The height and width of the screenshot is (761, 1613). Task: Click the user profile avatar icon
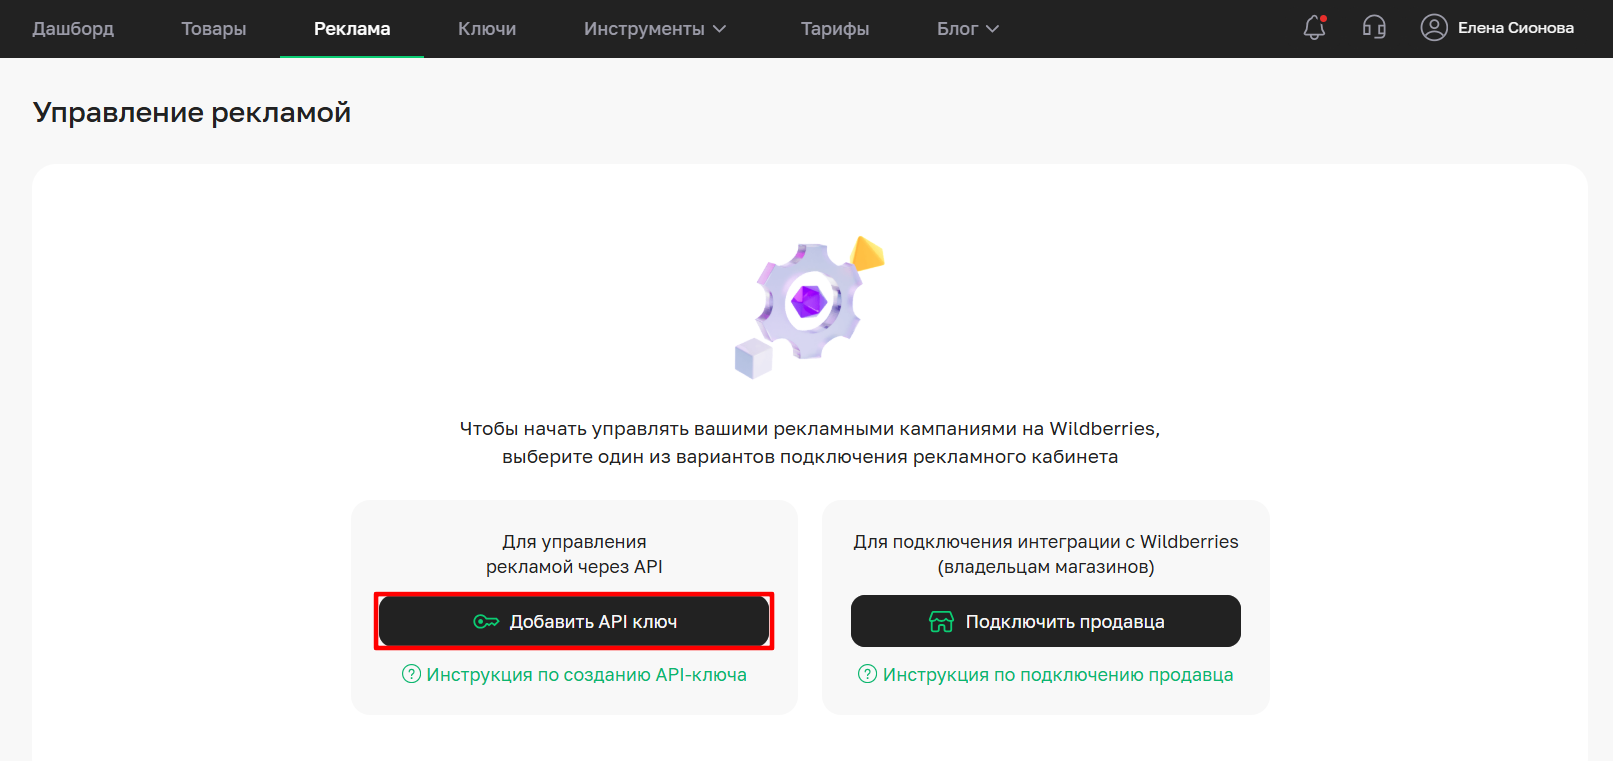click(1433, 28)
